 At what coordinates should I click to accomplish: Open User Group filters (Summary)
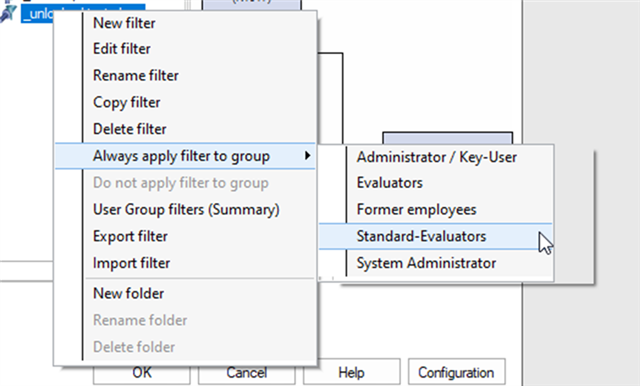point(186,210)
